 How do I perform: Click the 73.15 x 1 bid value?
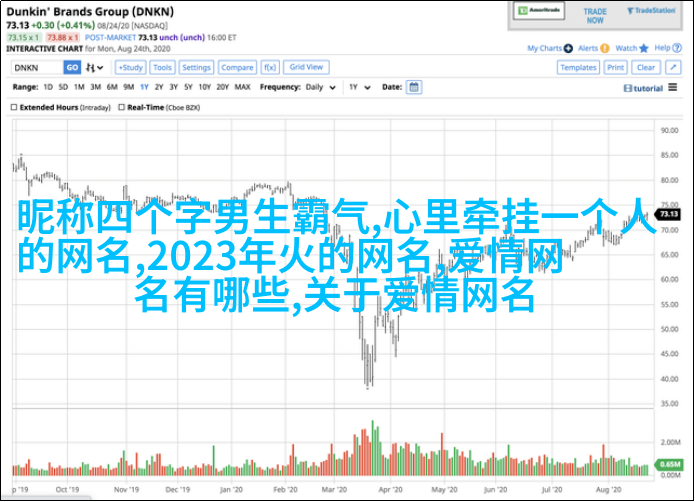(x=23, y=38)
